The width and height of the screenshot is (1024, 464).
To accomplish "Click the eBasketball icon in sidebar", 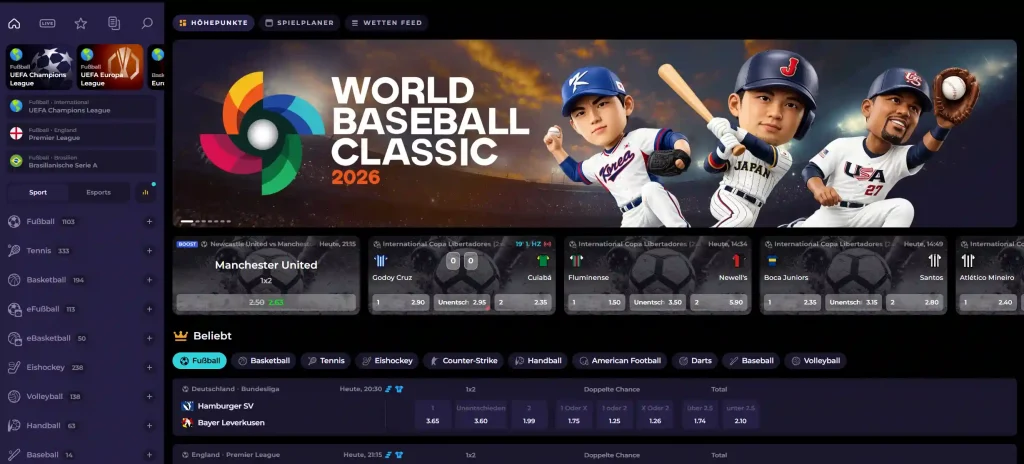I will (14, 338).
